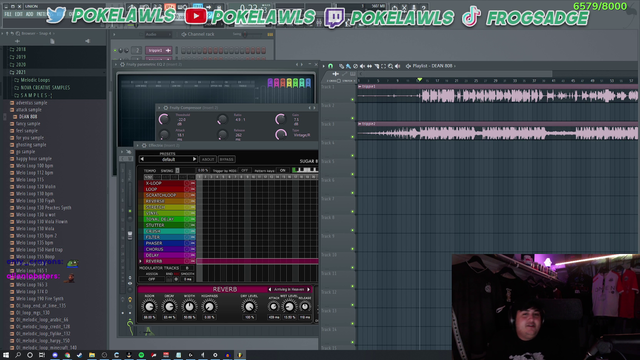Click the playlist timeline position marker
Viewport: 640px width, 360px height.
click(x=419, y=80)
